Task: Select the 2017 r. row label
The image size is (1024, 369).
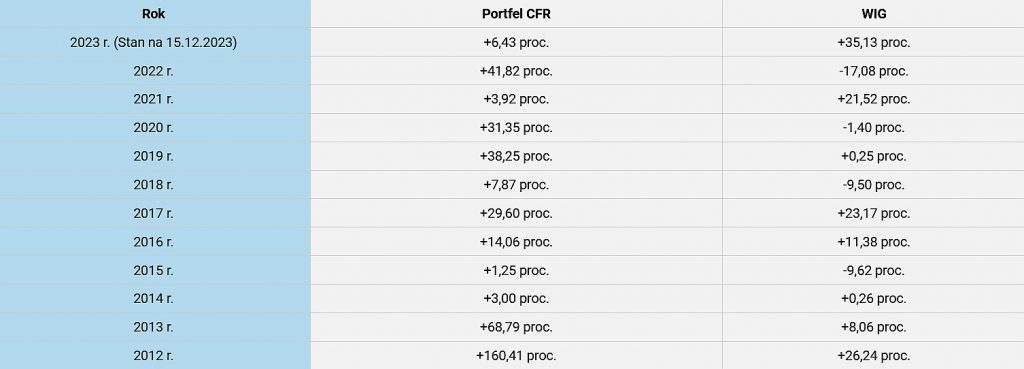Action: pyautogui.click(x=153, y=214)
